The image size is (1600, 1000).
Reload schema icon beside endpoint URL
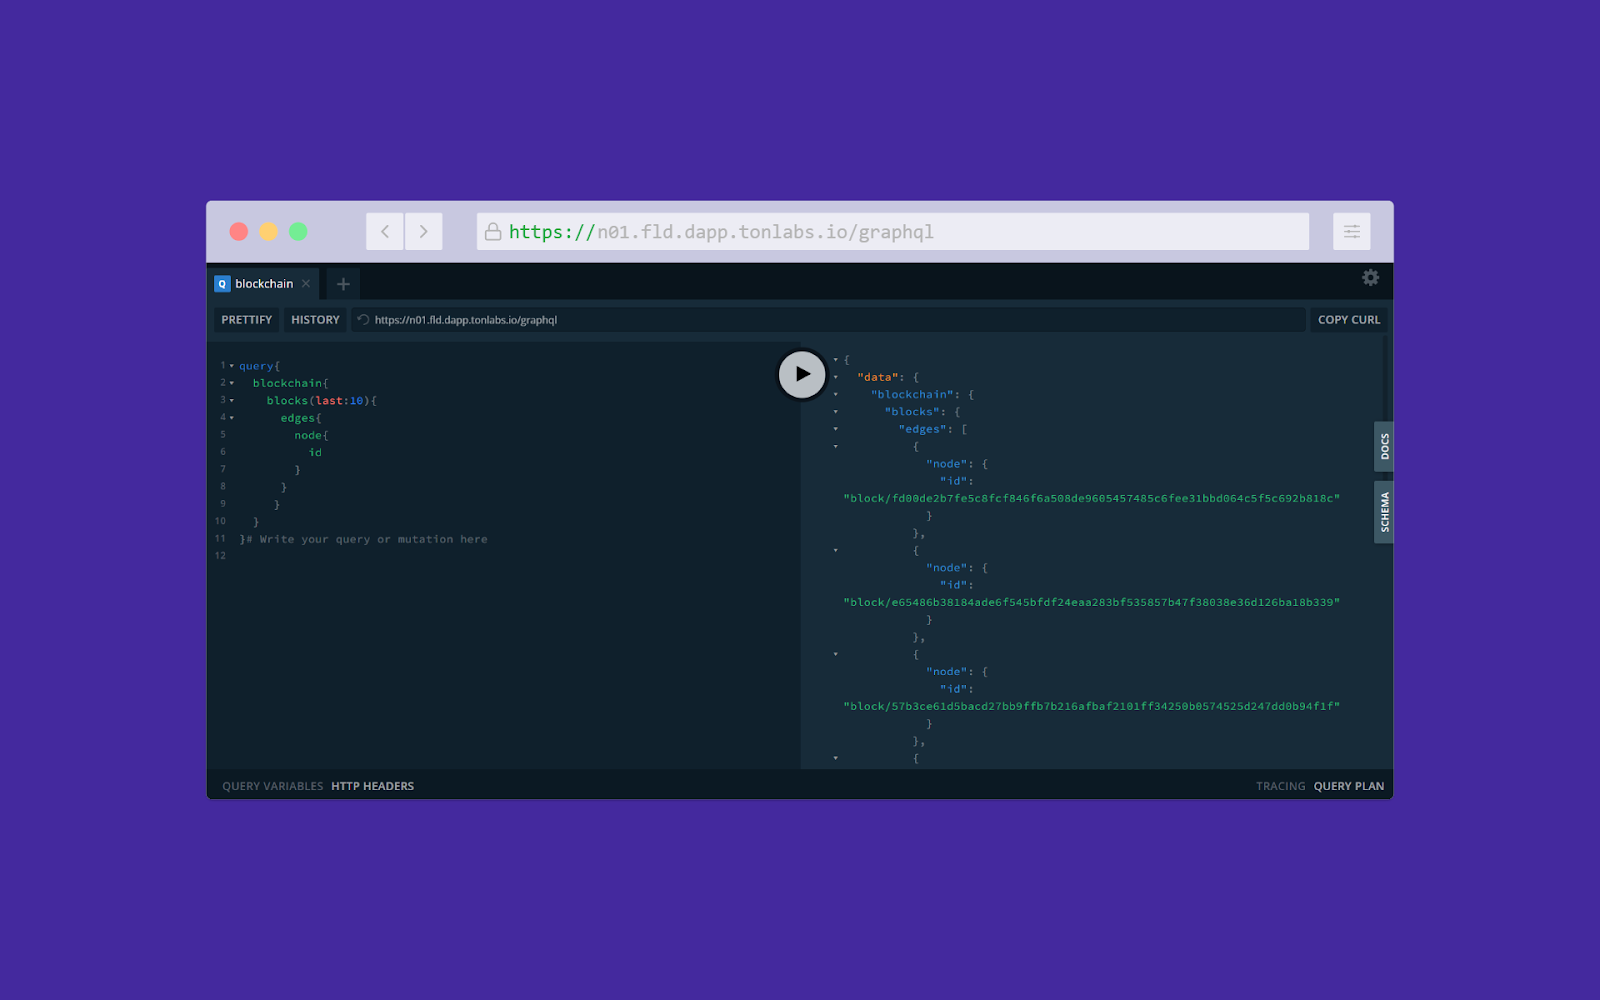363,320
